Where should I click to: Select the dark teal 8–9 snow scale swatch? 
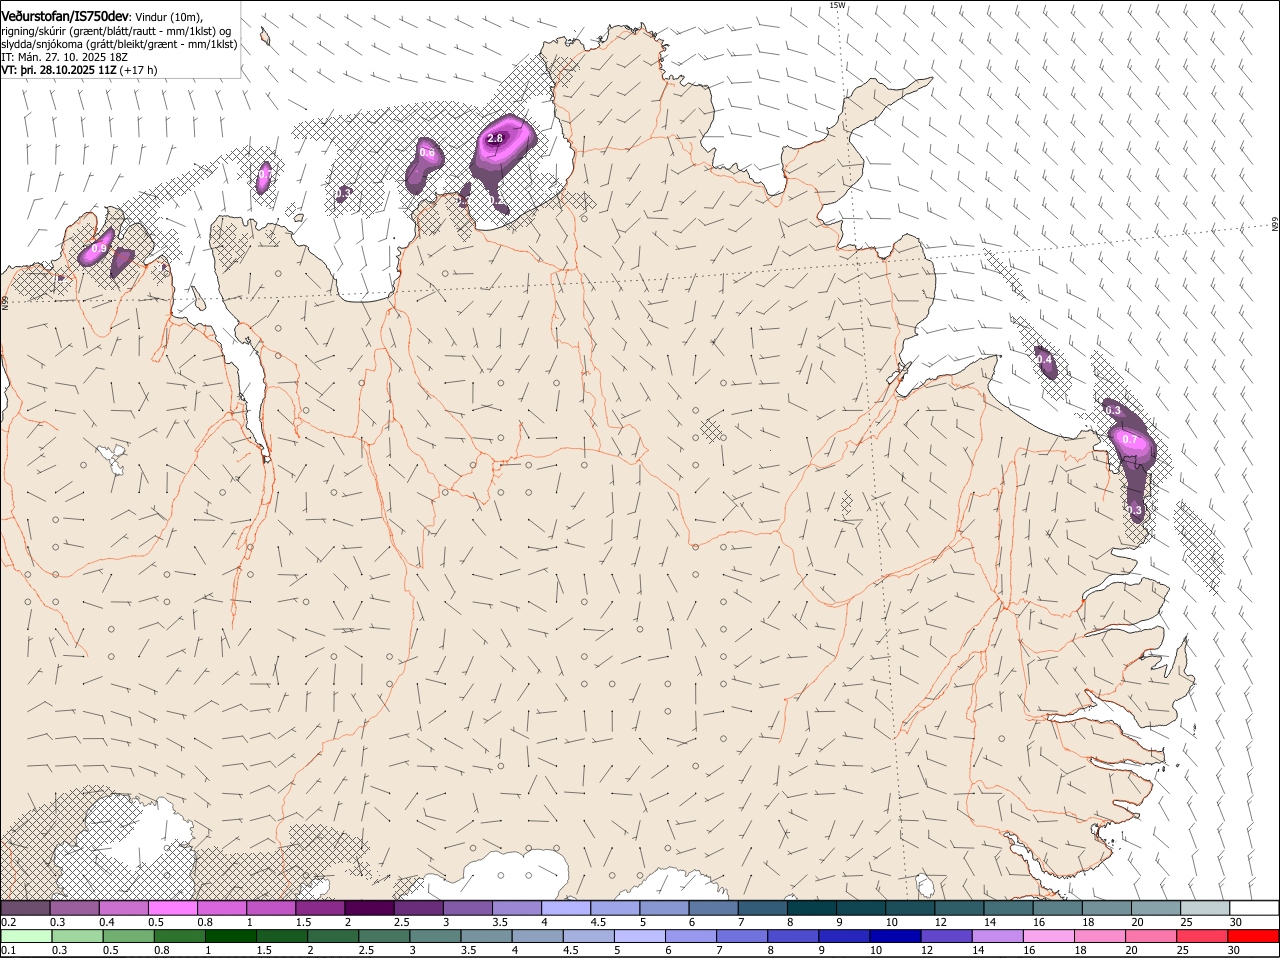(x=812, y=907)
